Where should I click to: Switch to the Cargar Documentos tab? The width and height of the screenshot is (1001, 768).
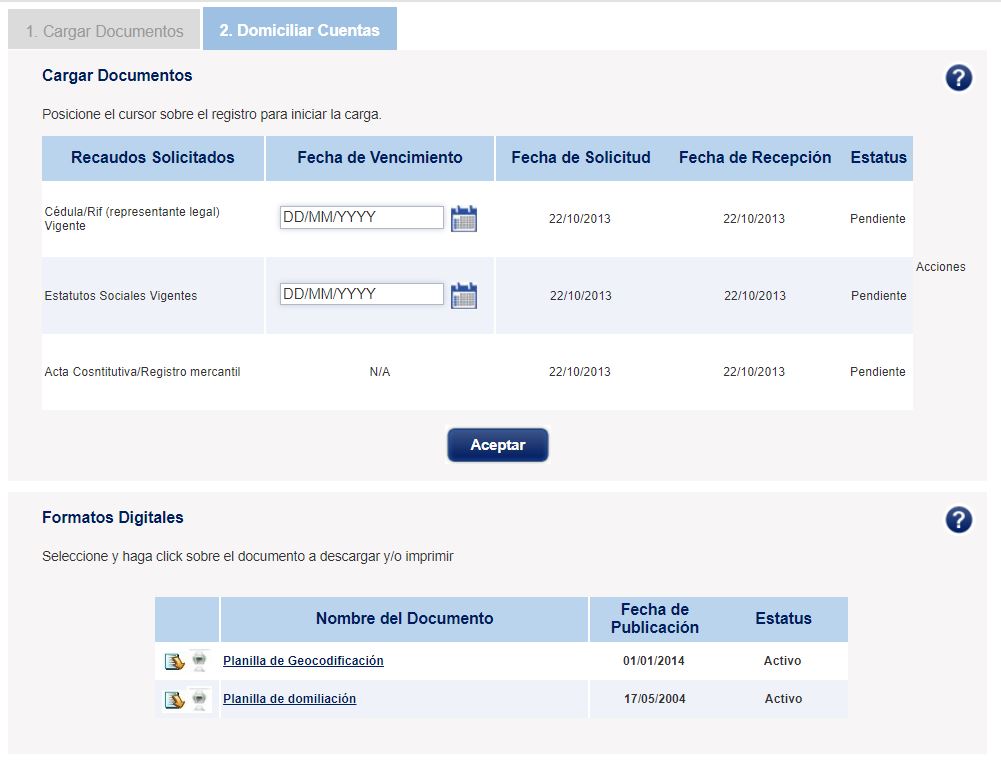click(x=105, y=31)
